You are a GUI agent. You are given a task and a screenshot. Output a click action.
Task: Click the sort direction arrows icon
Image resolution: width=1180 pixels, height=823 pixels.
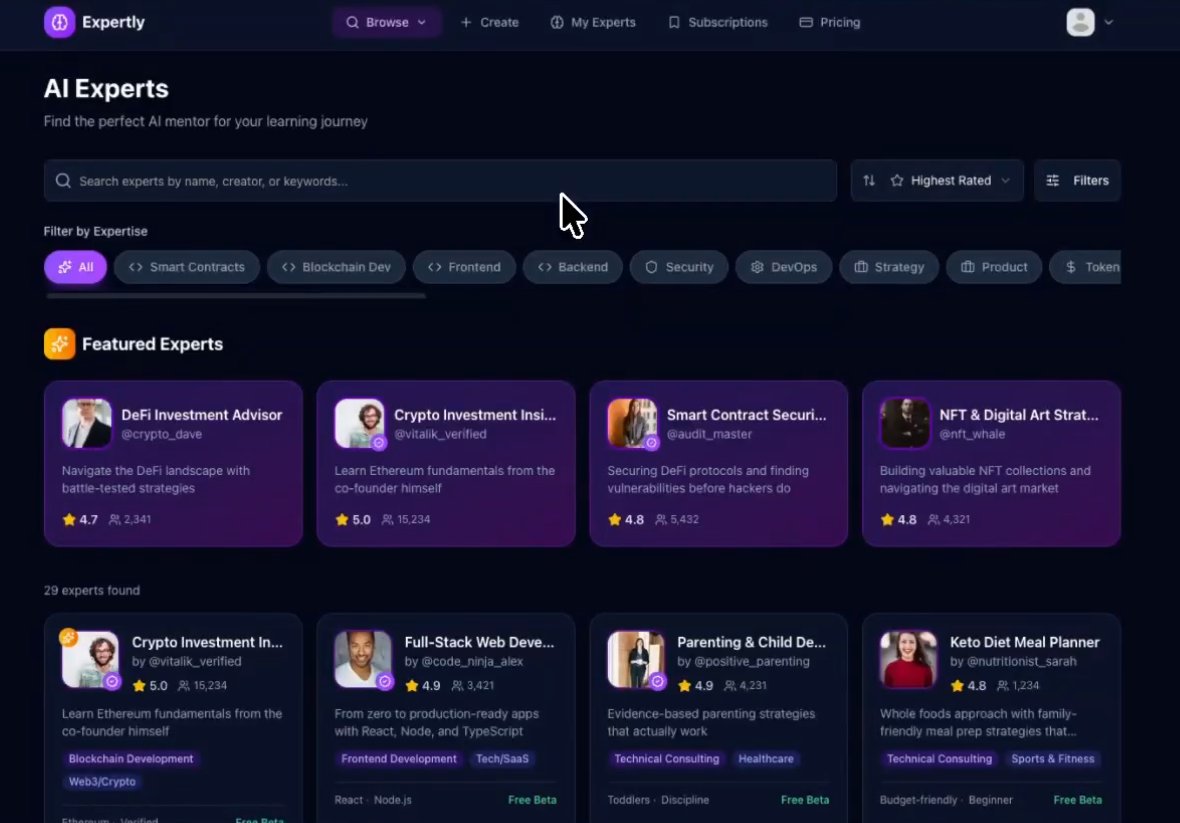click(x=869, y=181)
